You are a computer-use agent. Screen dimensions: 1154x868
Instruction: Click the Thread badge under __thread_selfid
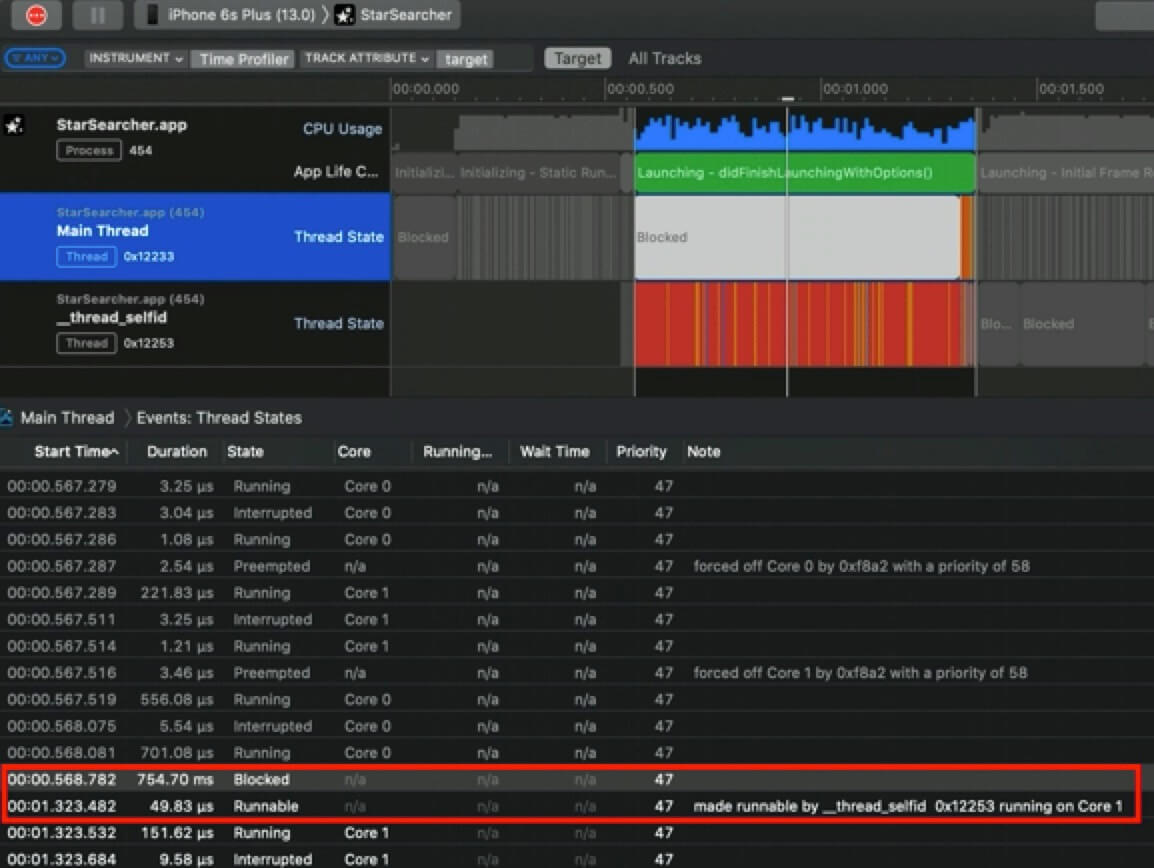point(86,343)
